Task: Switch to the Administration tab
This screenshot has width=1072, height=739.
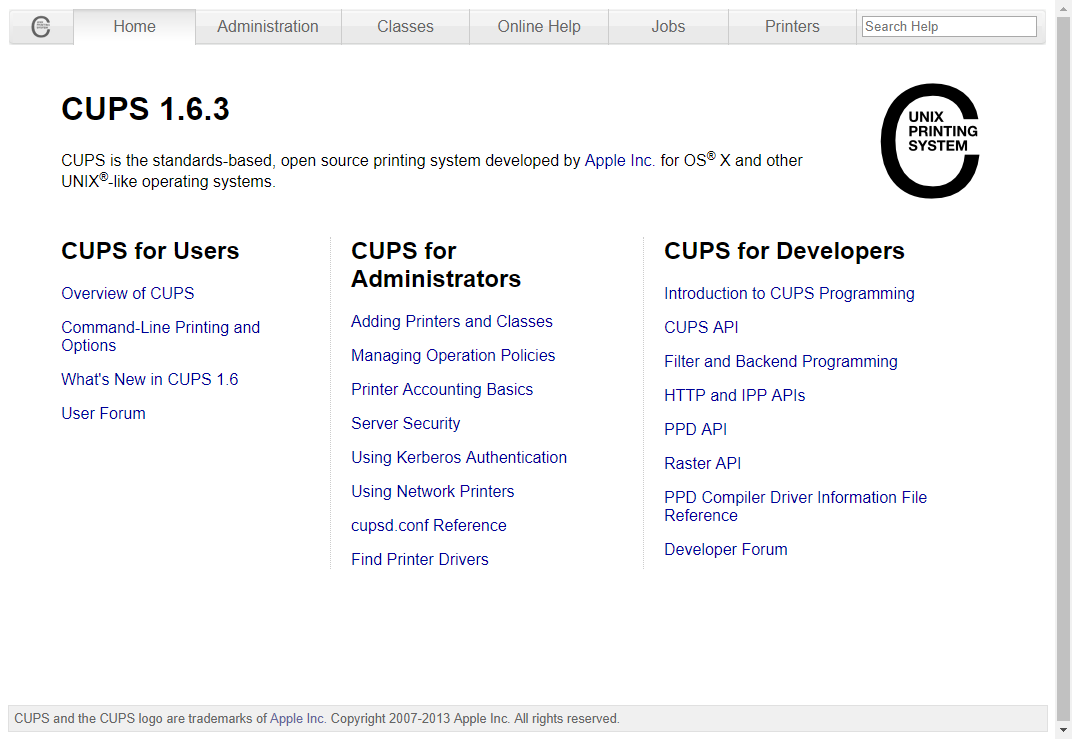Action: [268, 27]
